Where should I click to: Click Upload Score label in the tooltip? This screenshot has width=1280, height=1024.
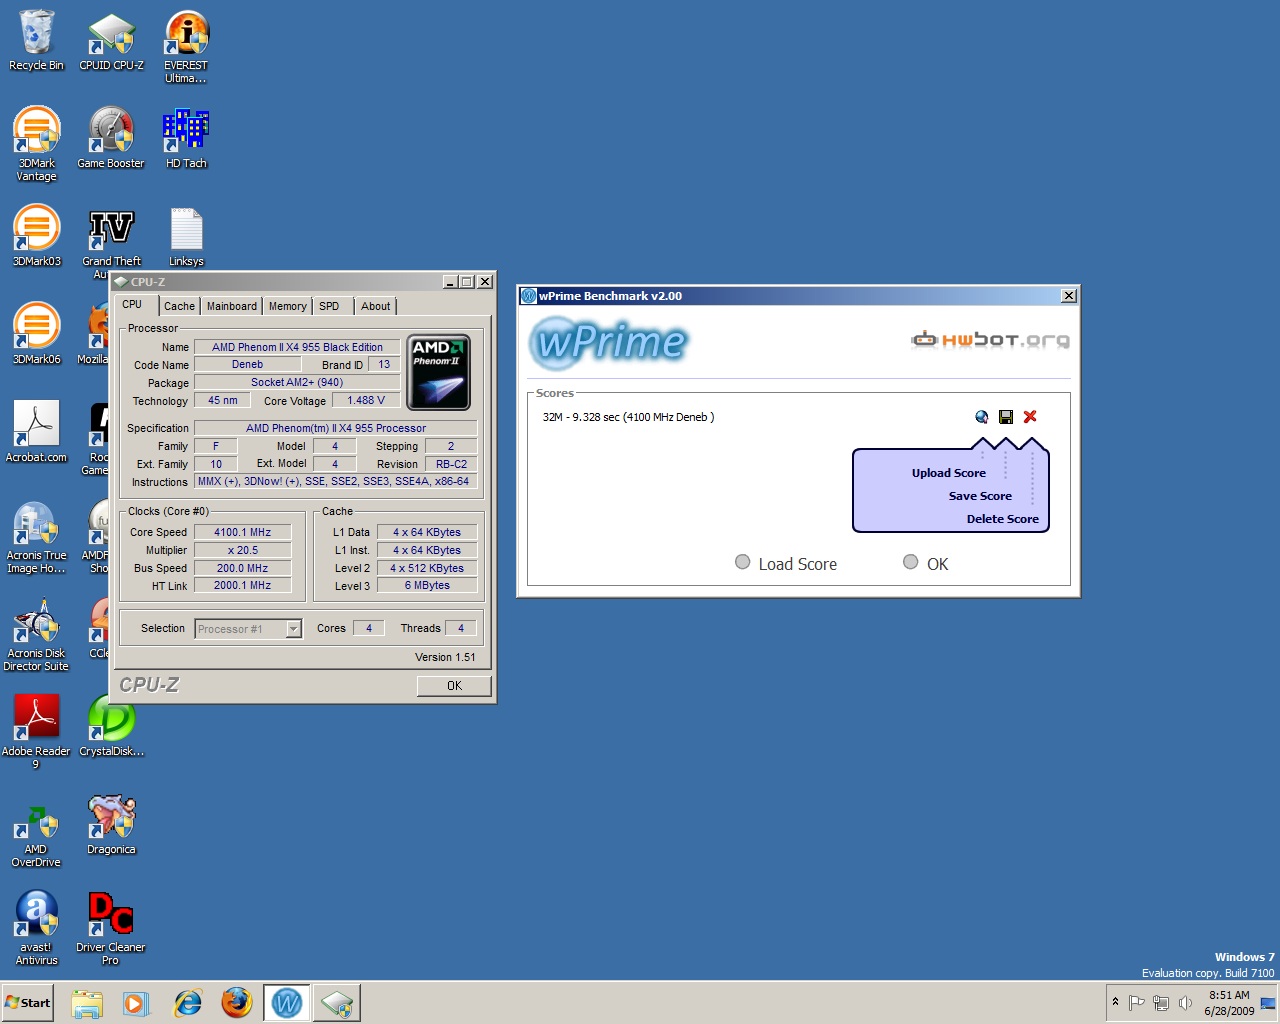[948, 473]
